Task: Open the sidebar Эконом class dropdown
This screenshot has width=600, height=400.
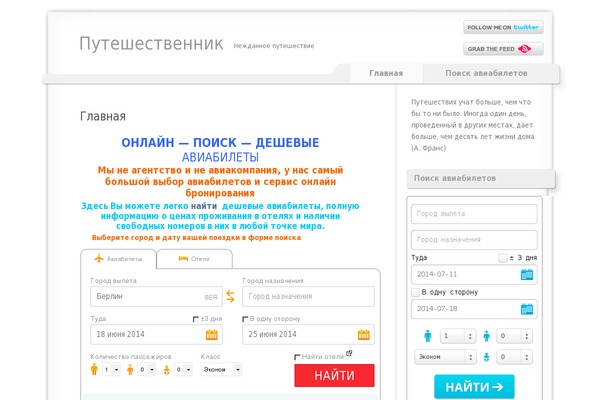Action: coord(445,357)
